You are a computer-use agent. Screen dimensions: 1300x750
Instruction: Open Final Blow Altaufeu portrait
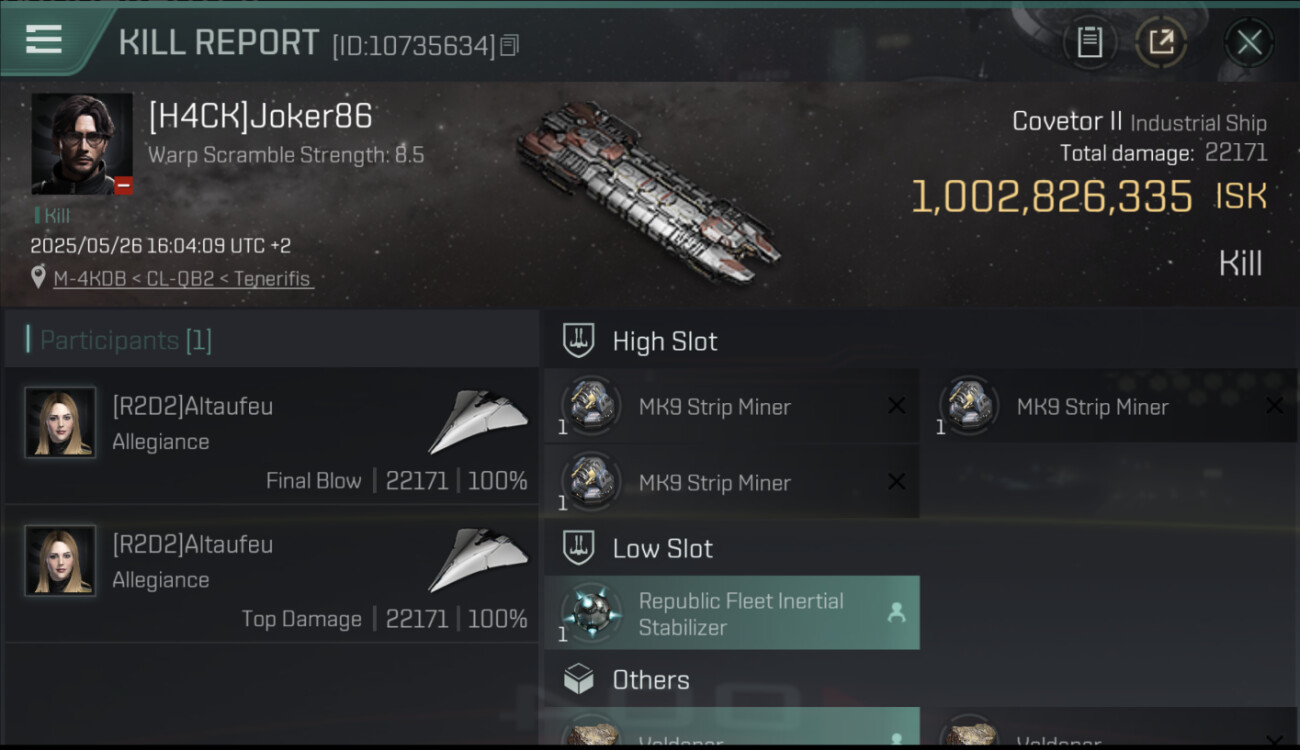60,423
